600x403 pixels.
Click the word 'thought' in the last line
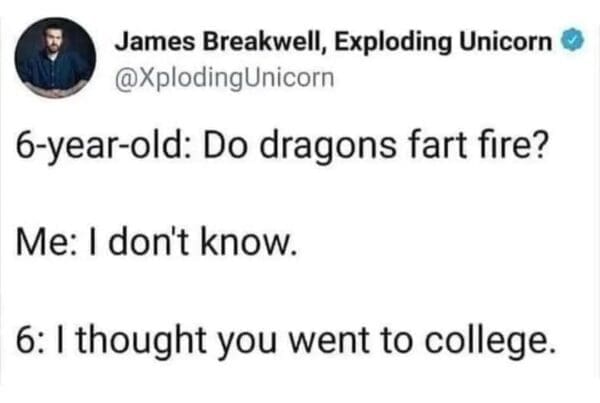tap(142, 339)
